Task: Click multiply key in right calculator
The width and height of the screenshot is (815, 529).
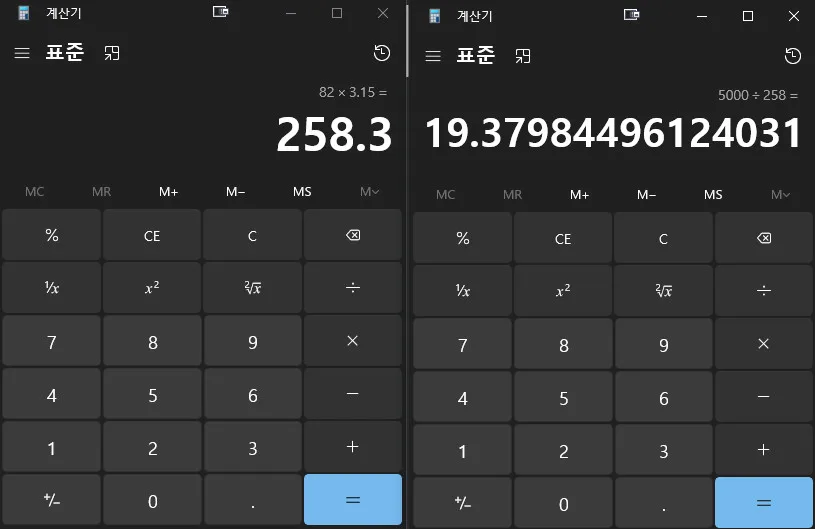Action: [x=764, y=344]
